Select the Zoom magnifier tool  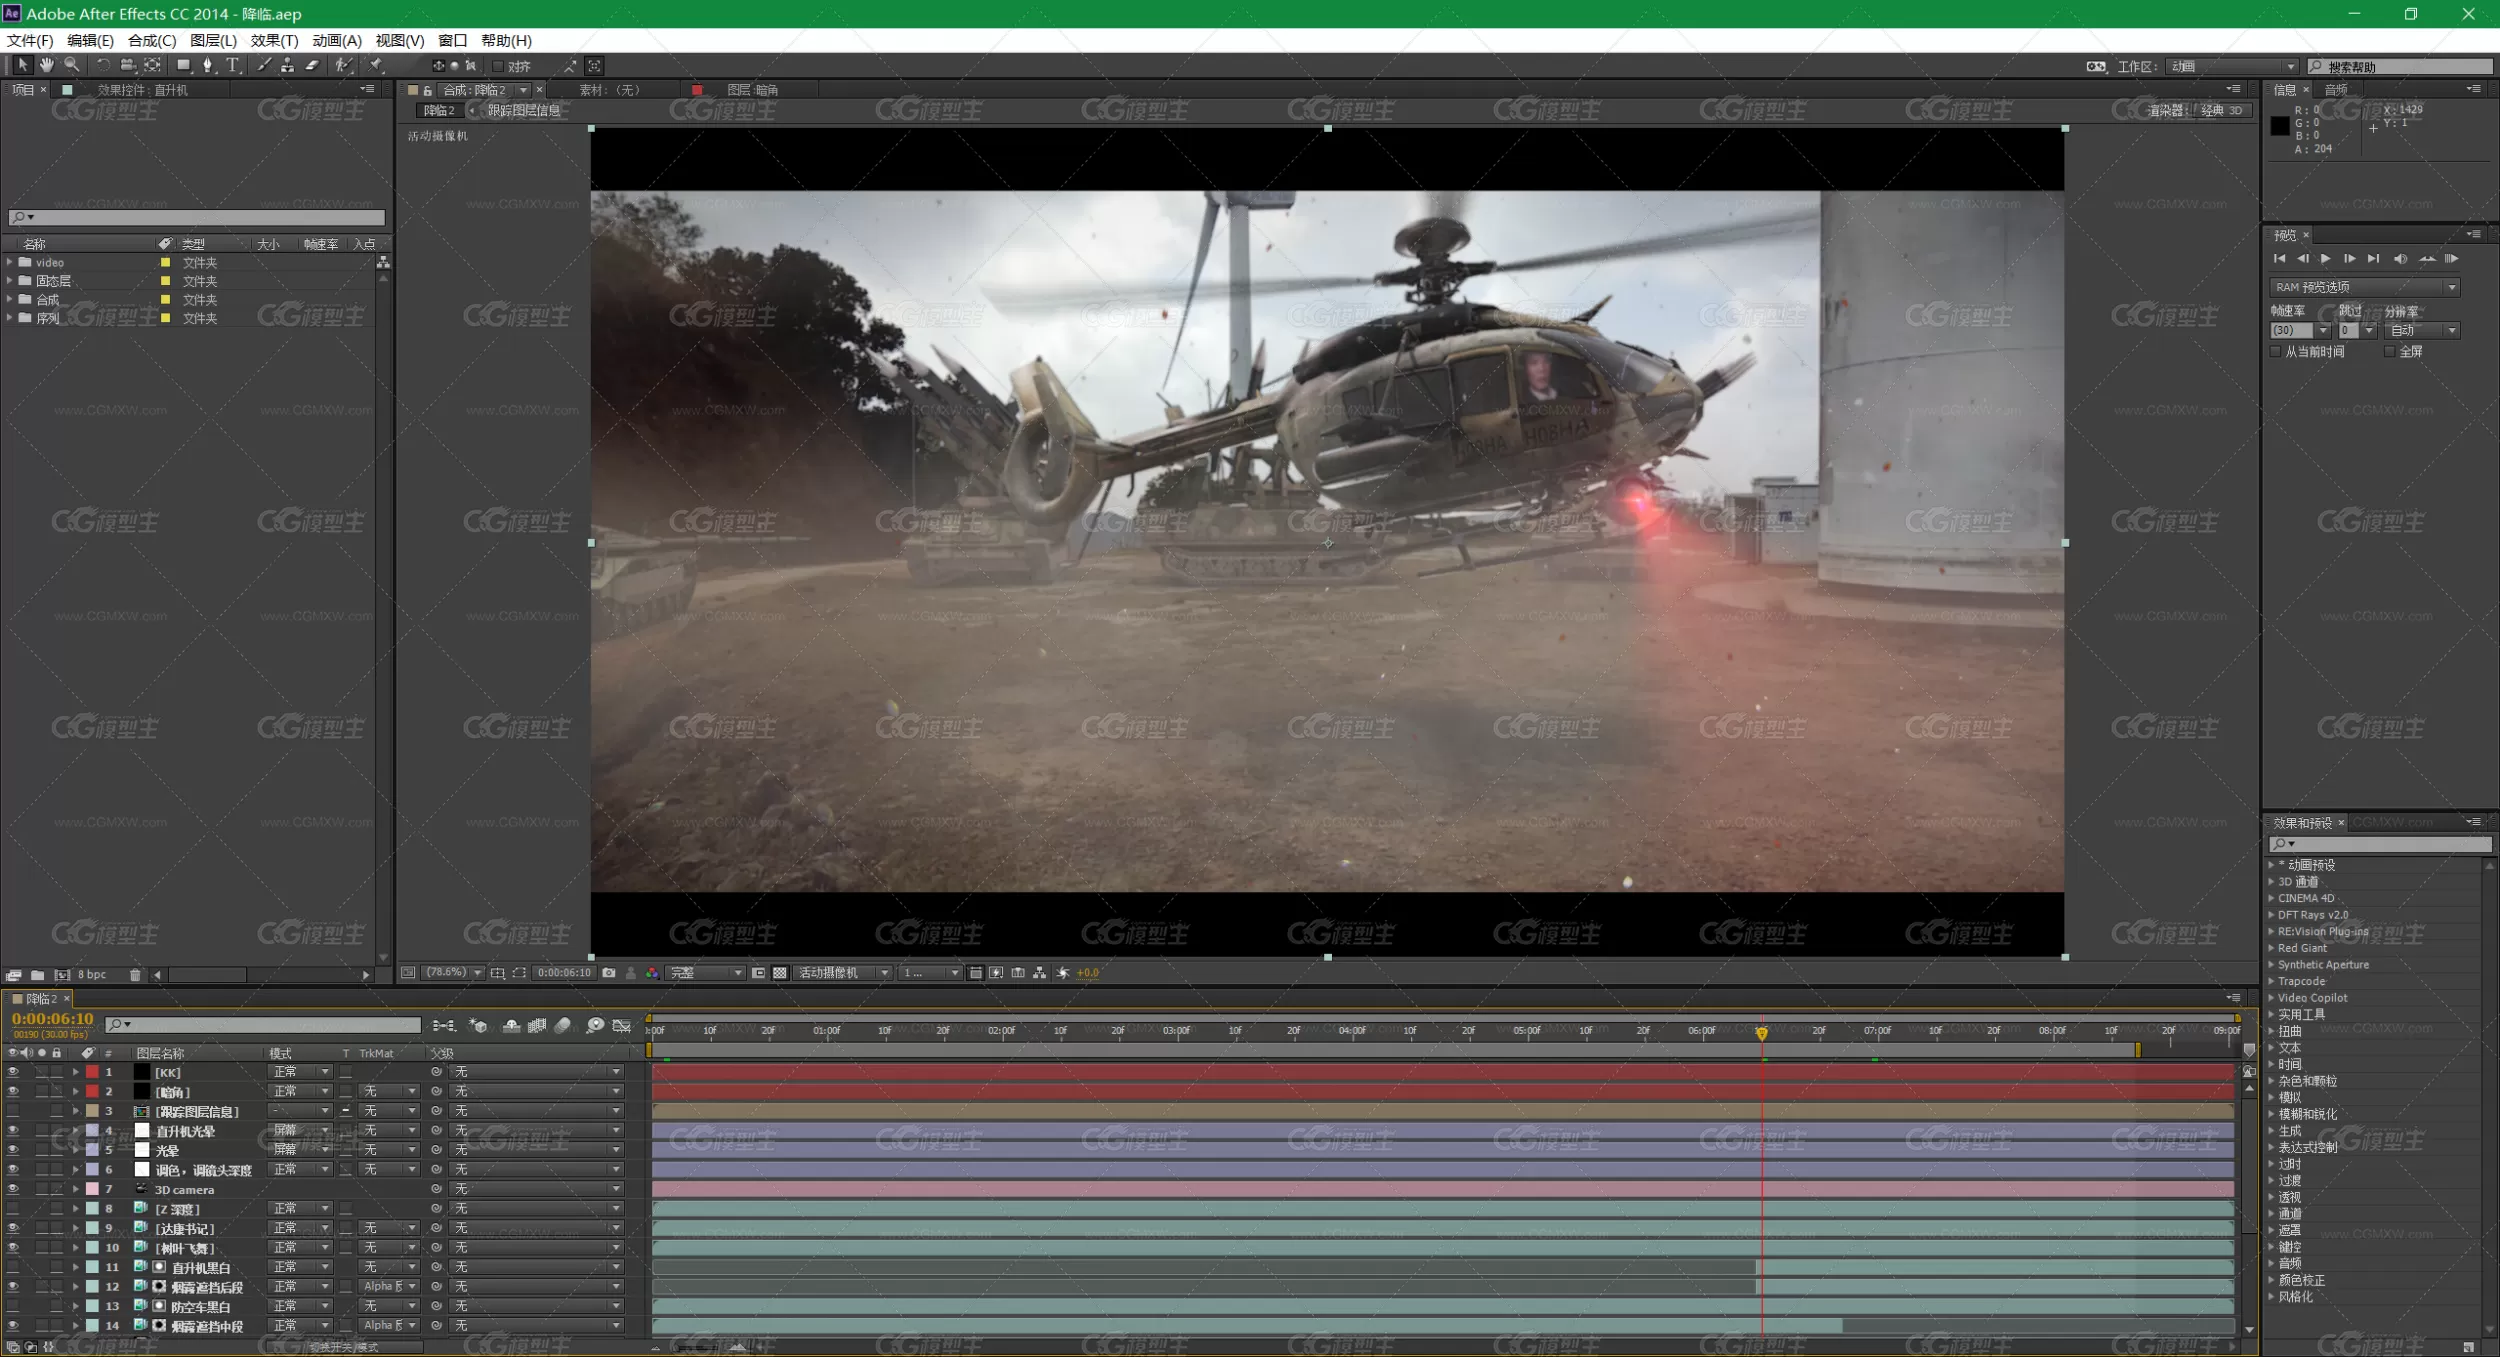tap(72, 65)
